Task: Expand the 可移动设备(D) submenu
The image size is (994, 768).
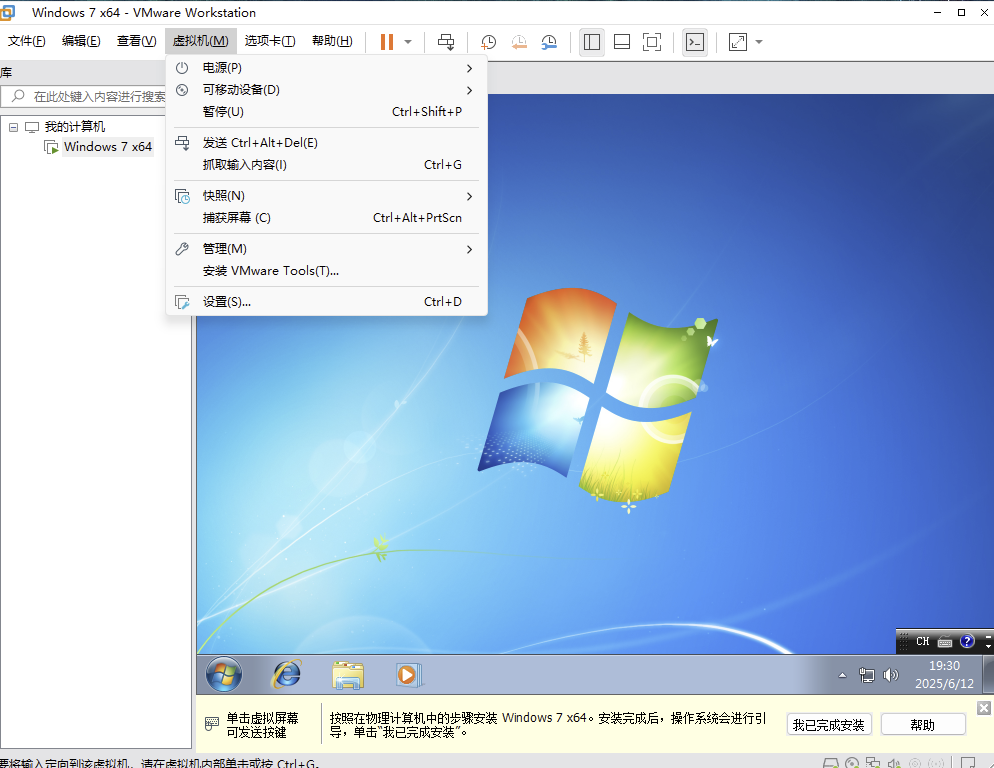Action: click(326, 90)
